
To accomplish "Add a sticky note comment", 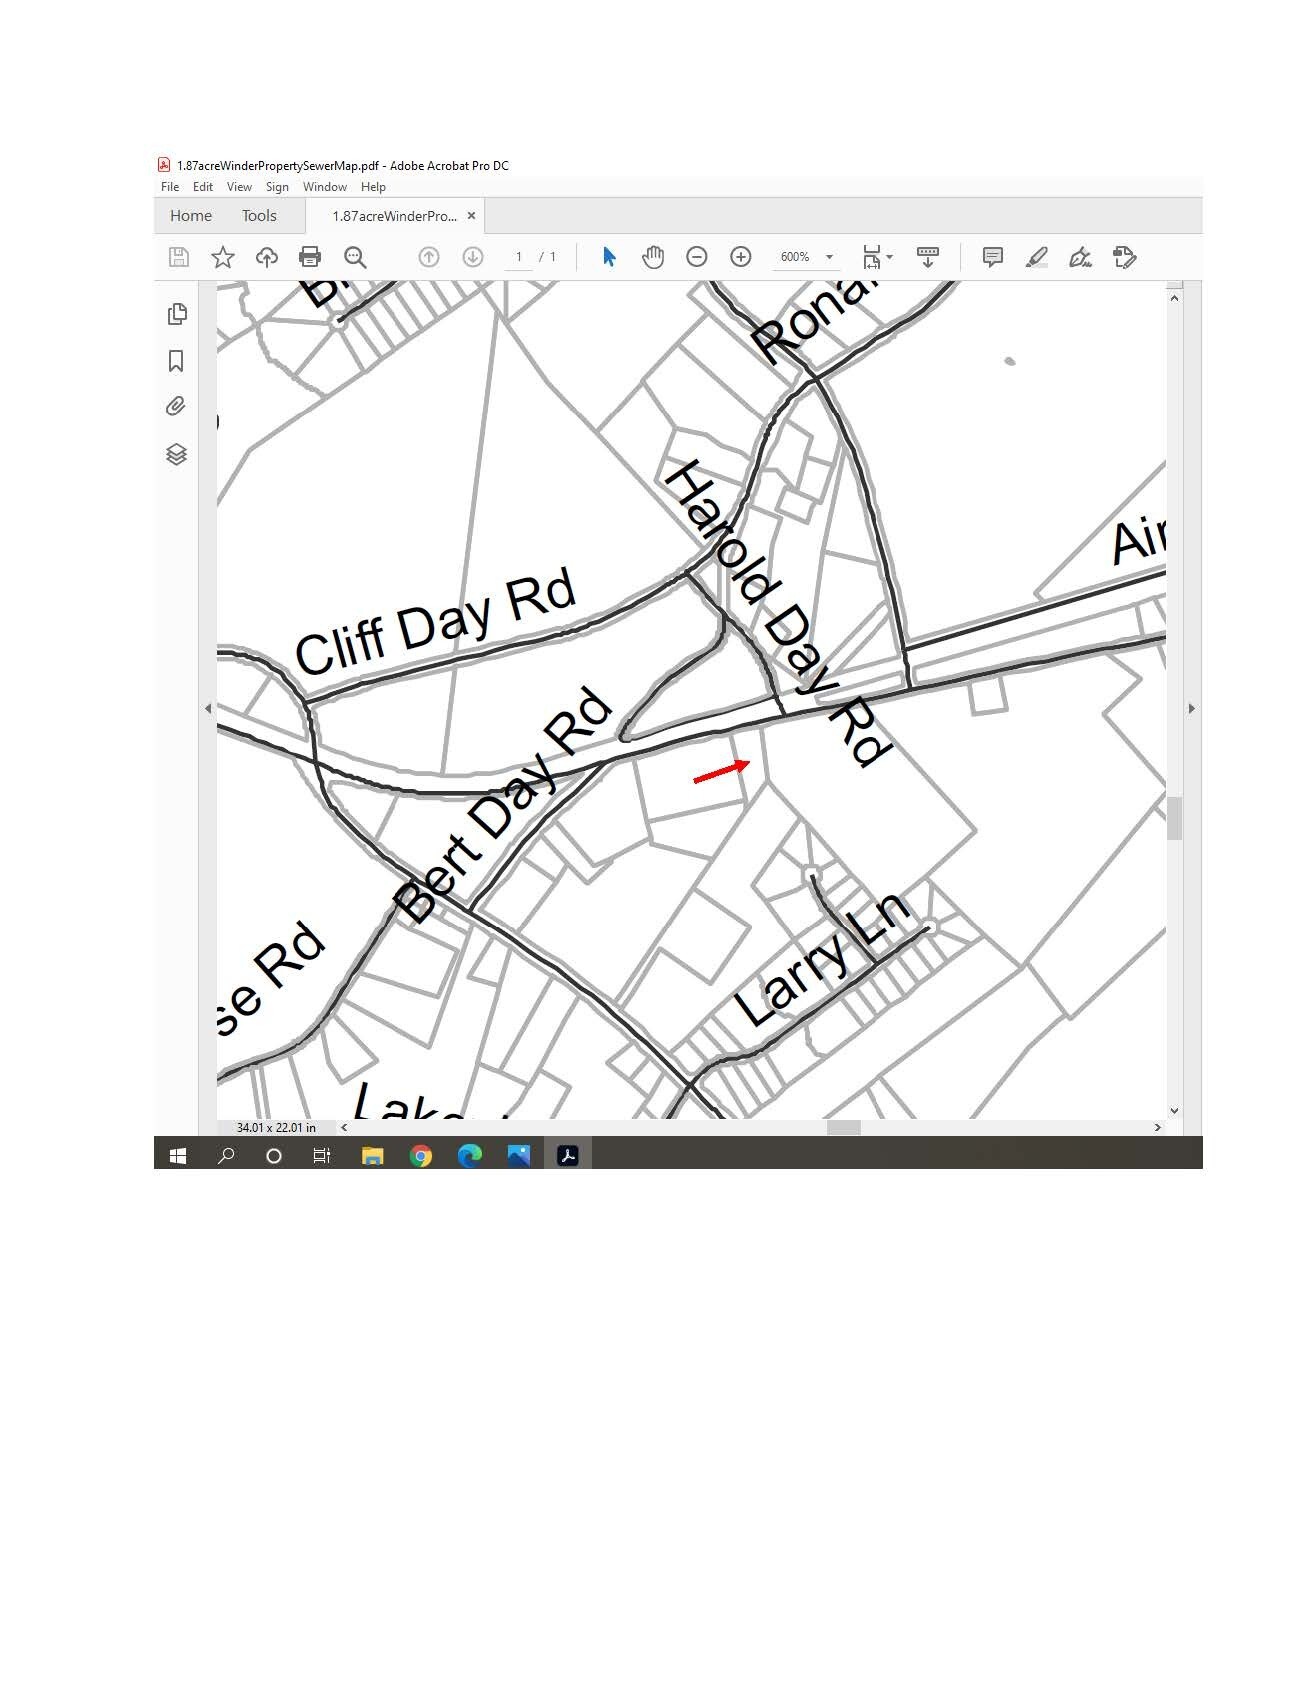I will tap(992, 257).
